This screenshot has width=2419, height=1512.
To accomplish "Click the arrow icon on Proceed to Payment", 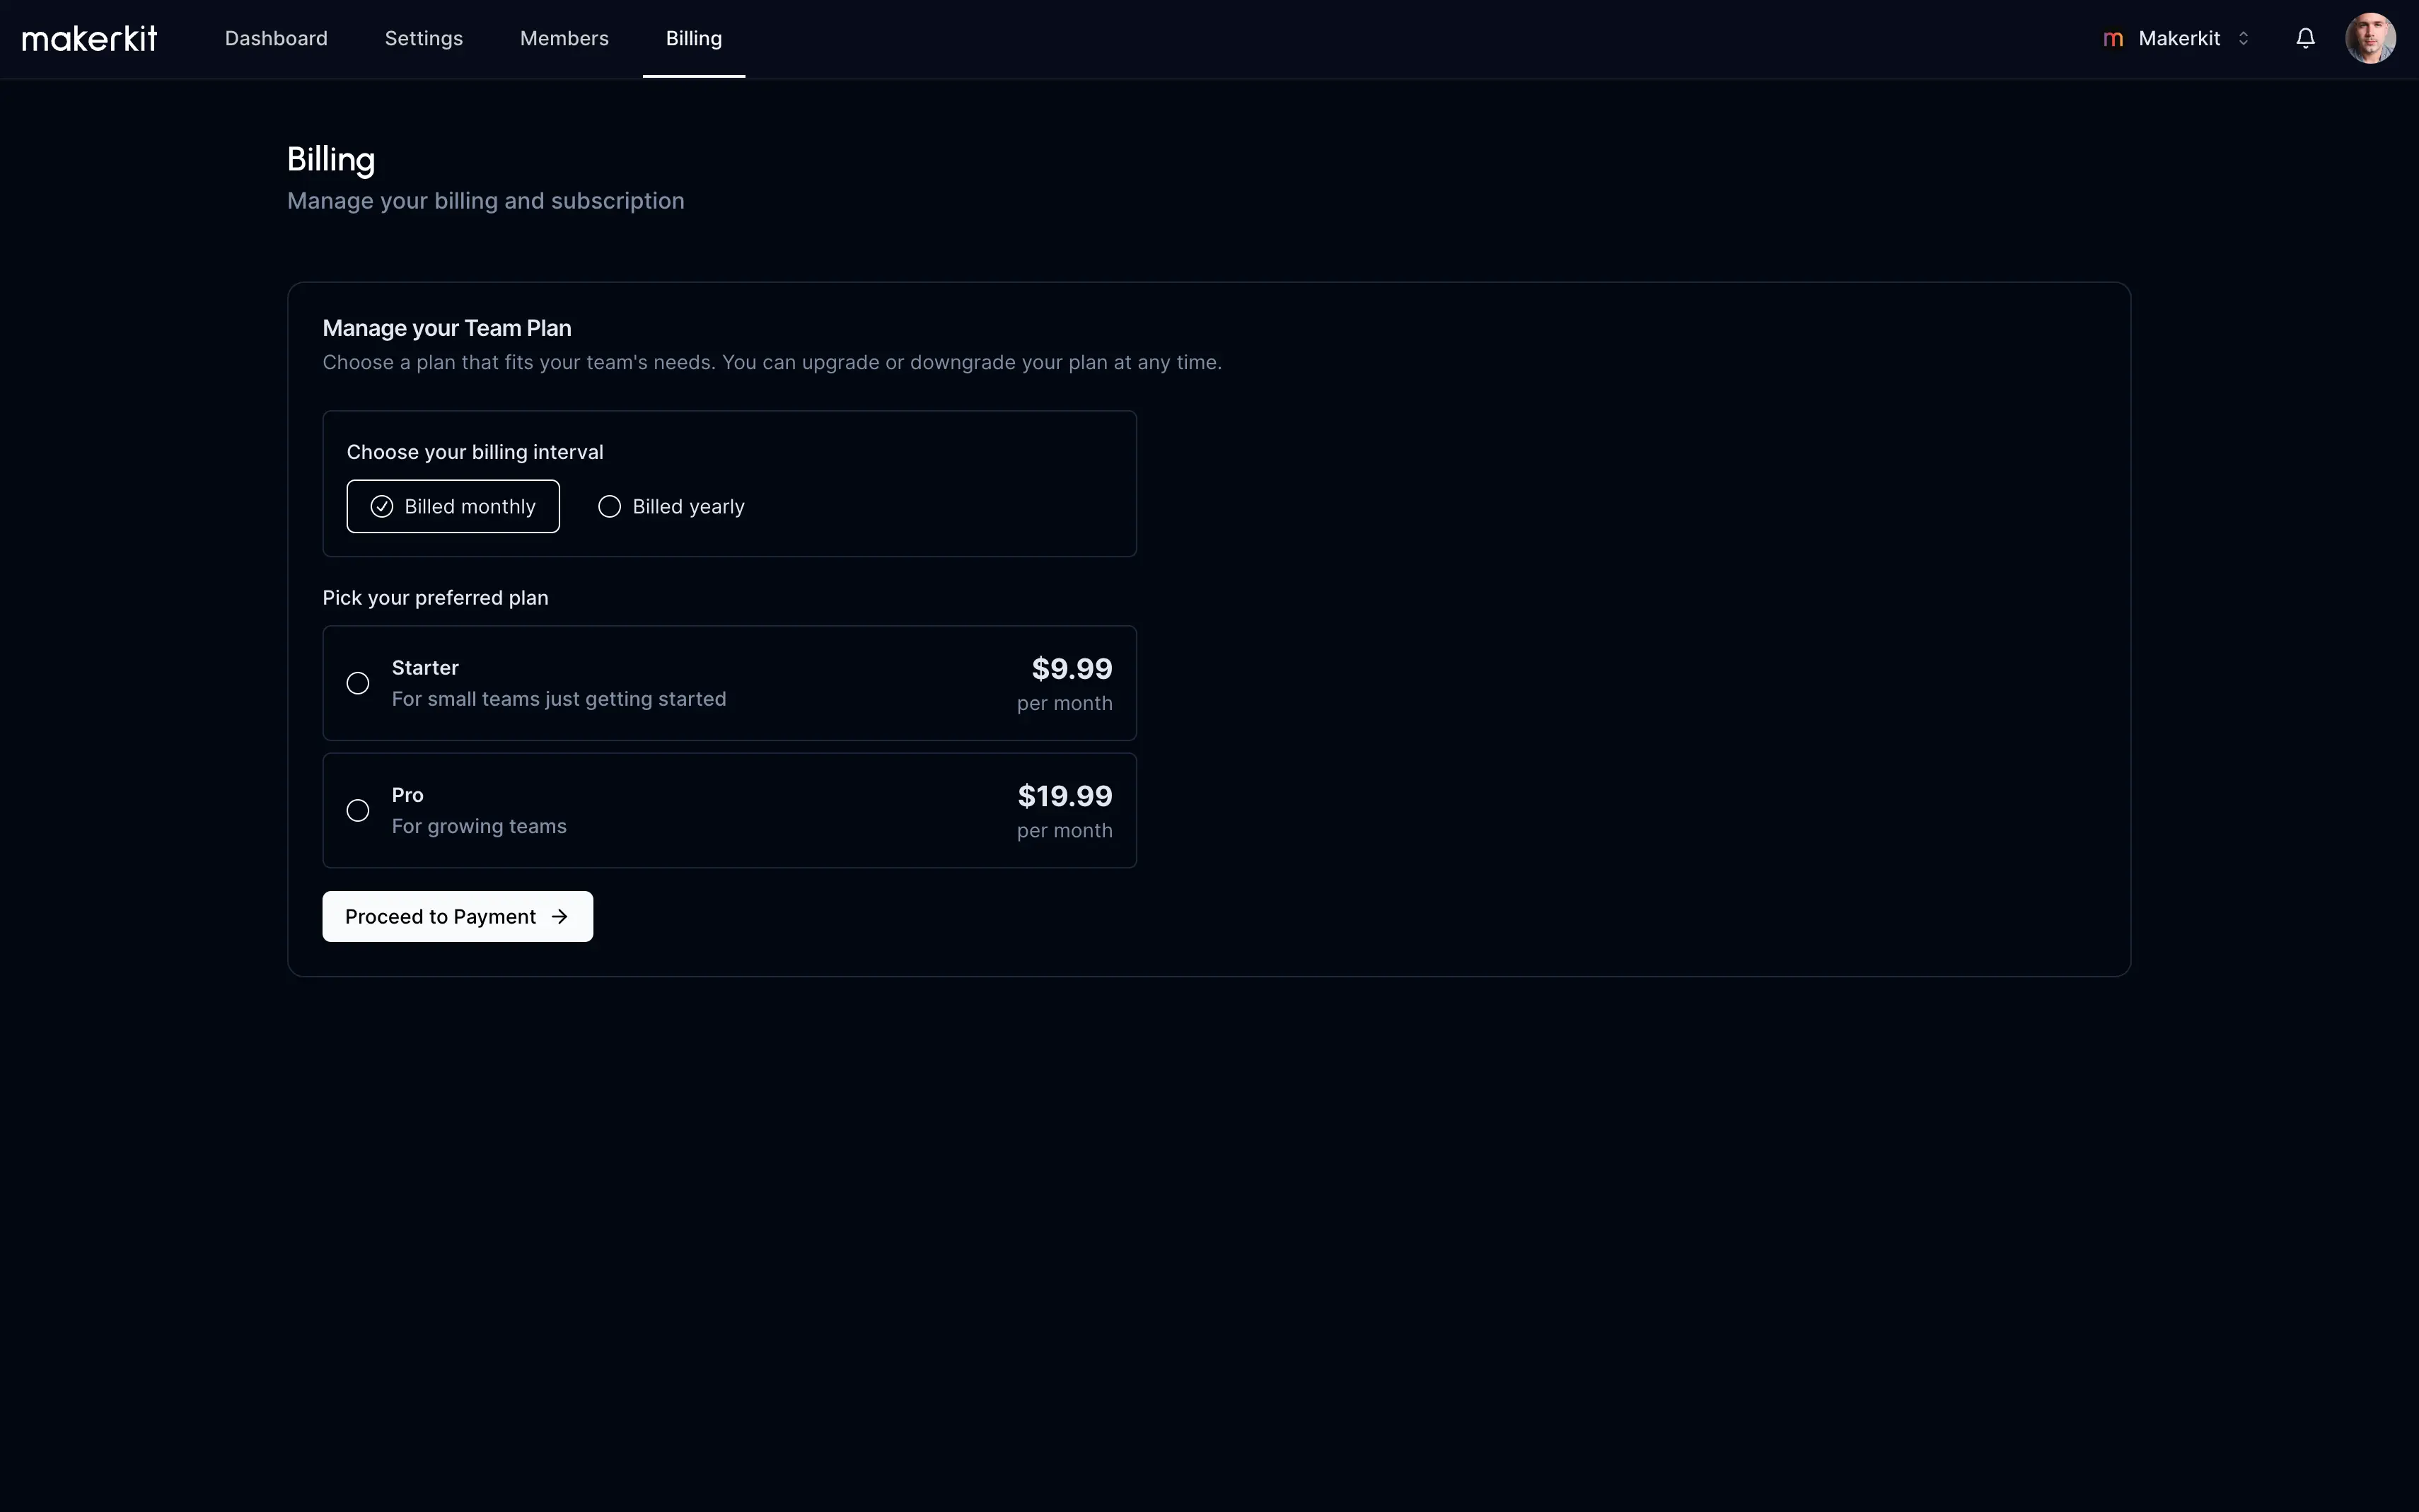I will (560, 917).
